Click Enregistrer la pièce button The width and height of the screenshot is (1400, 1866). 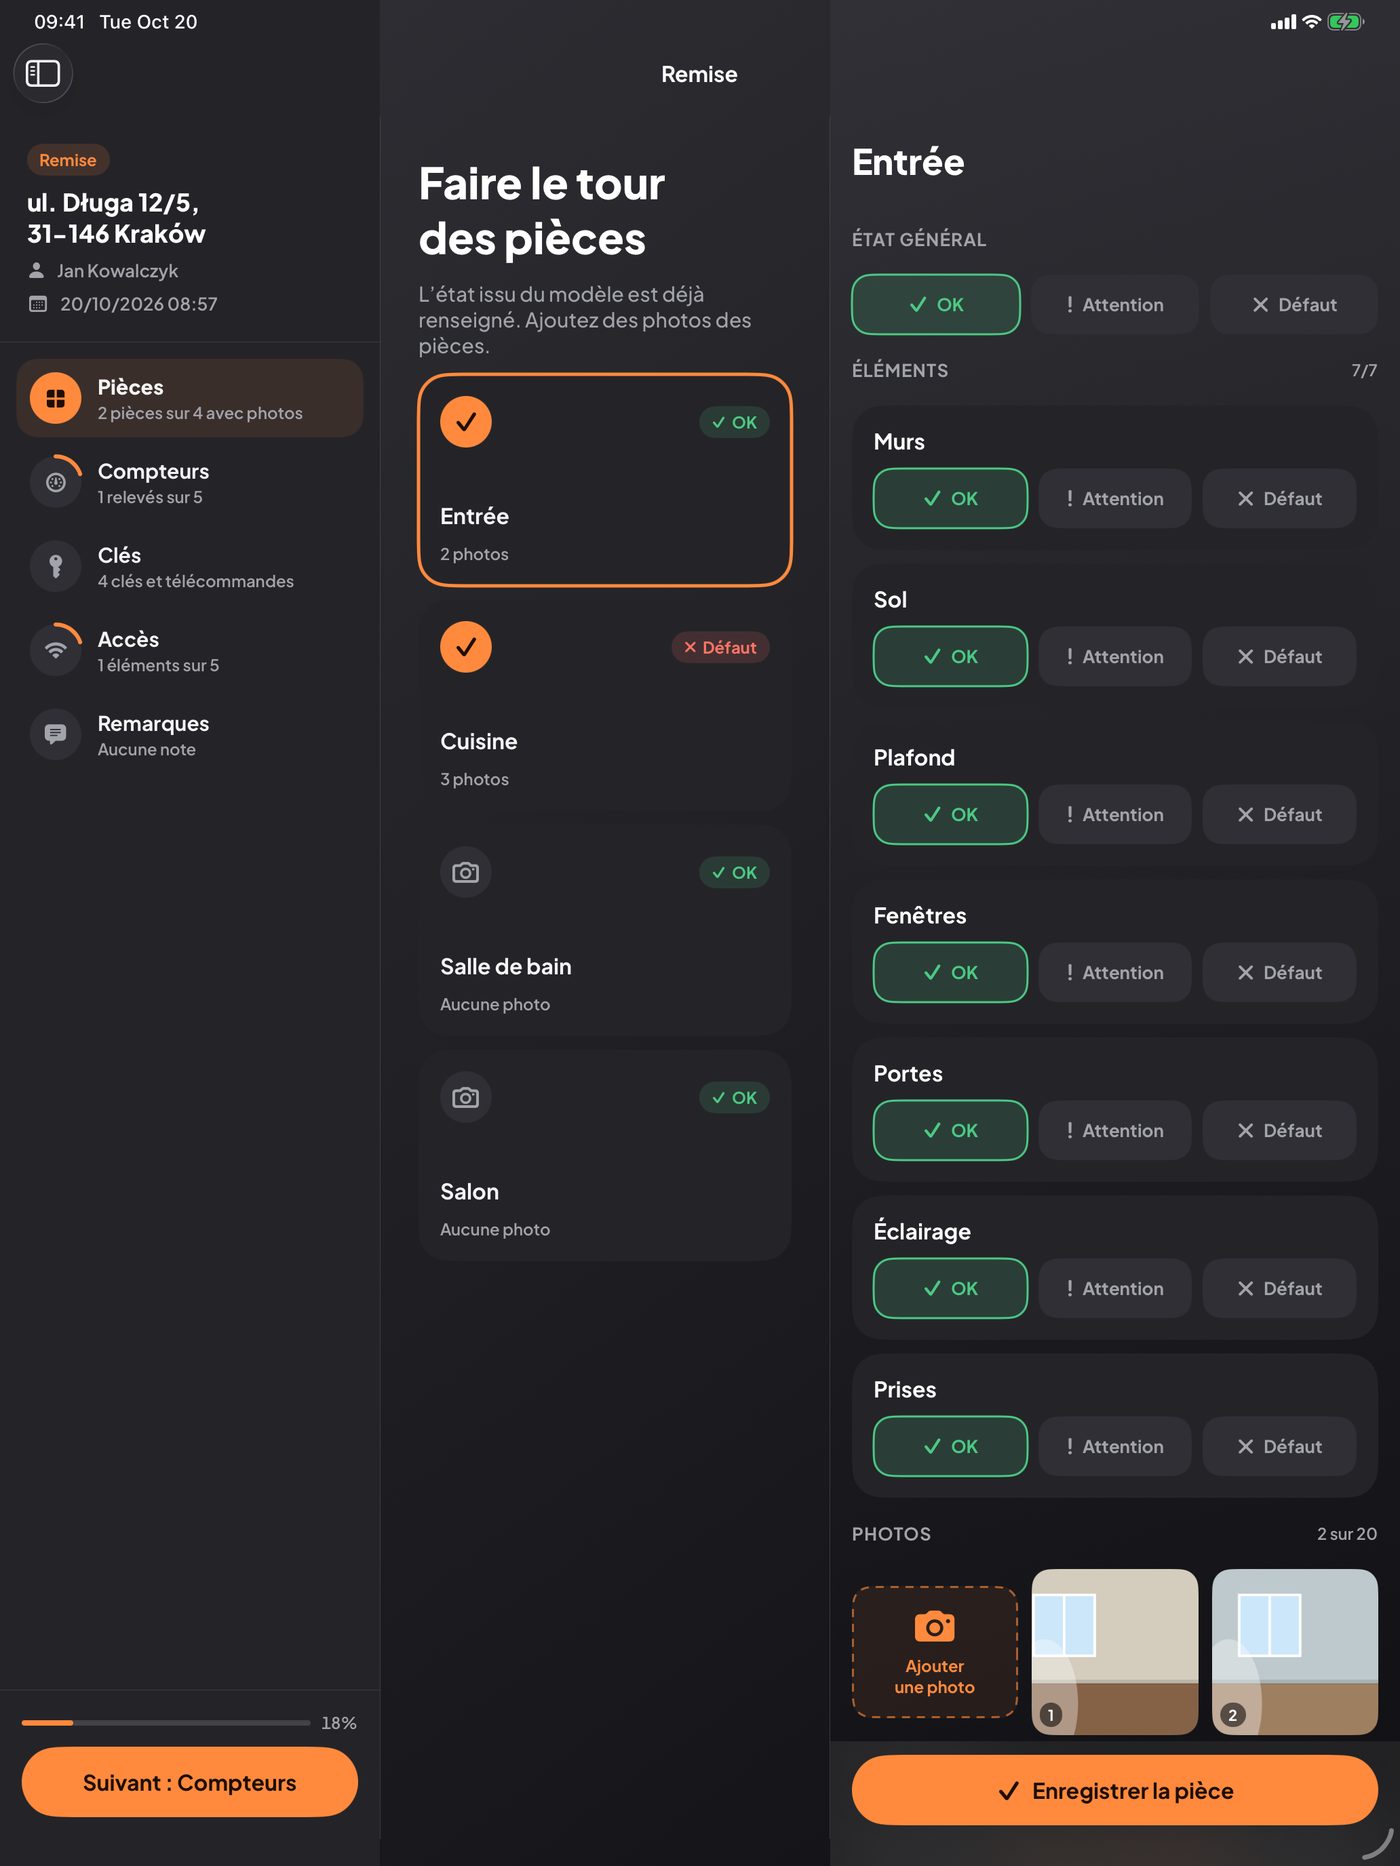coord(1114,1790)
